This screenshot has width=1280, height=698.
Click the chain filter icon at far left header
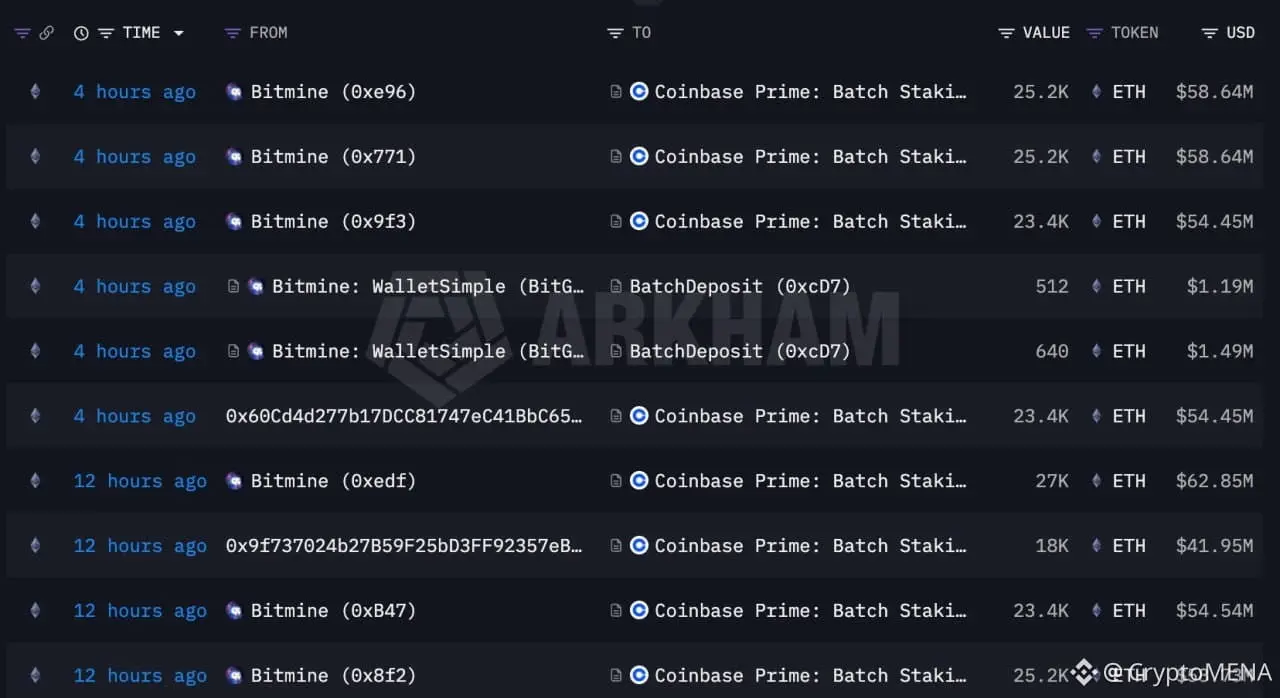point(22,33)
